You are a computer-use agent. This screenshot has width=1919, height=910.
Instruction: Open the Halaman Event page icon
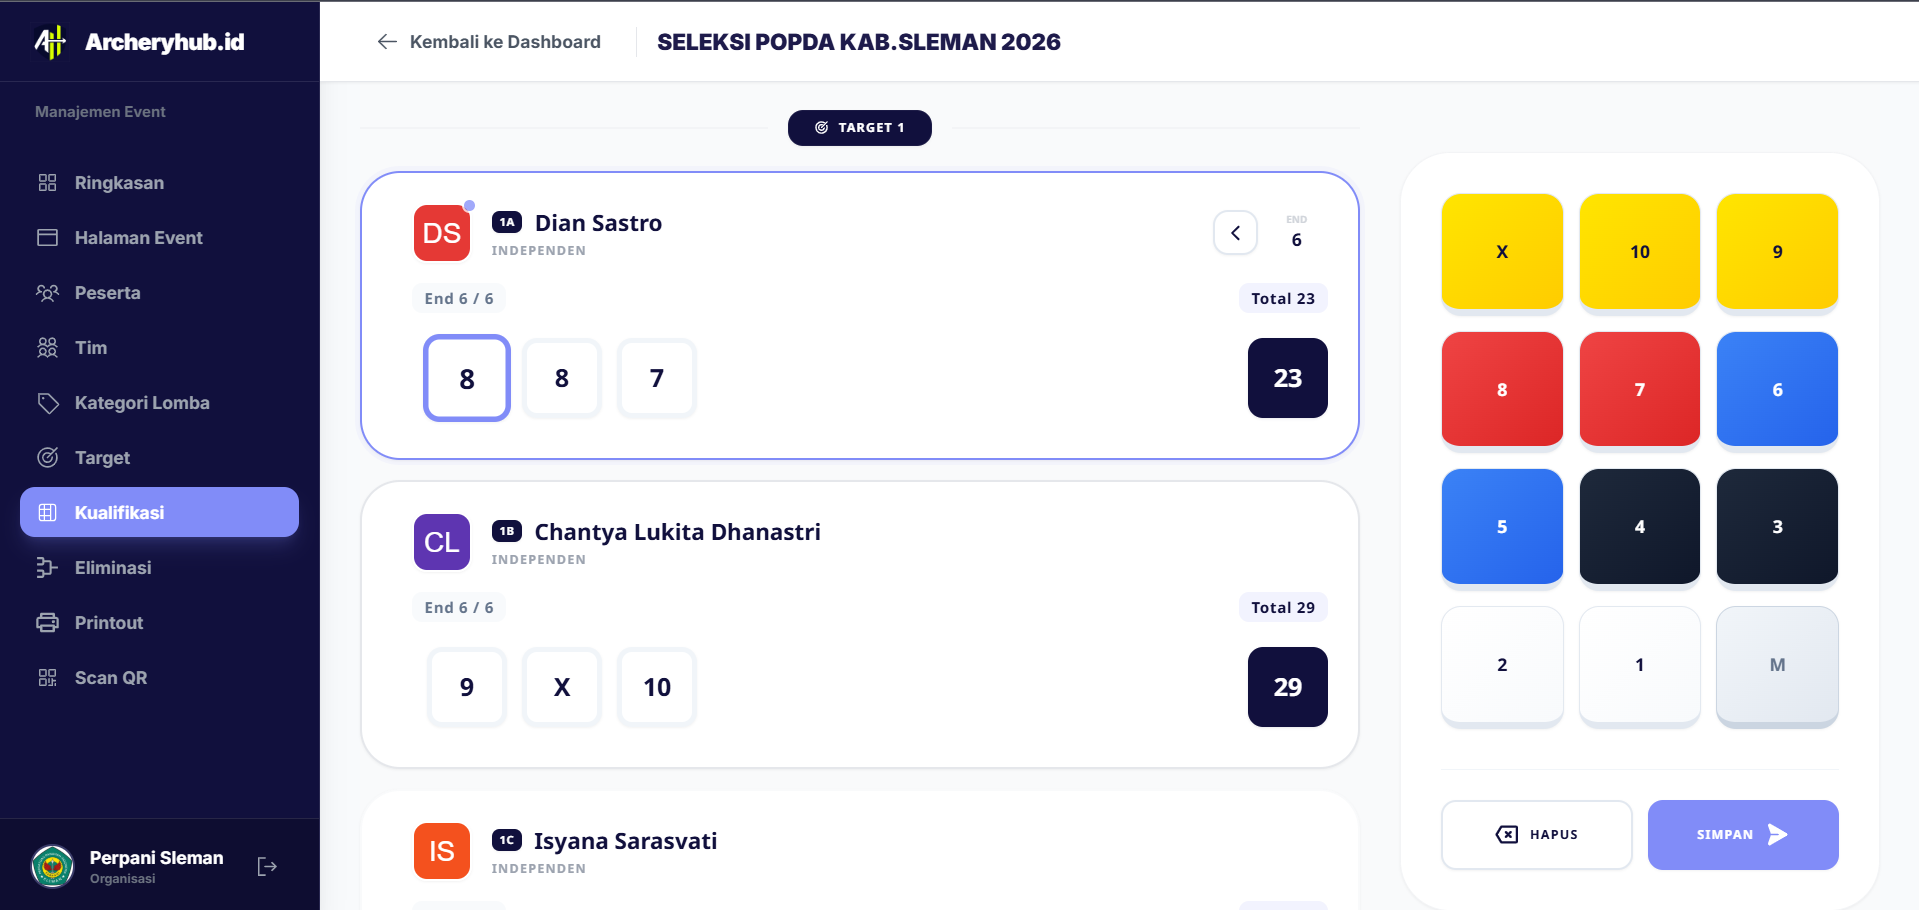coord(47,237)
